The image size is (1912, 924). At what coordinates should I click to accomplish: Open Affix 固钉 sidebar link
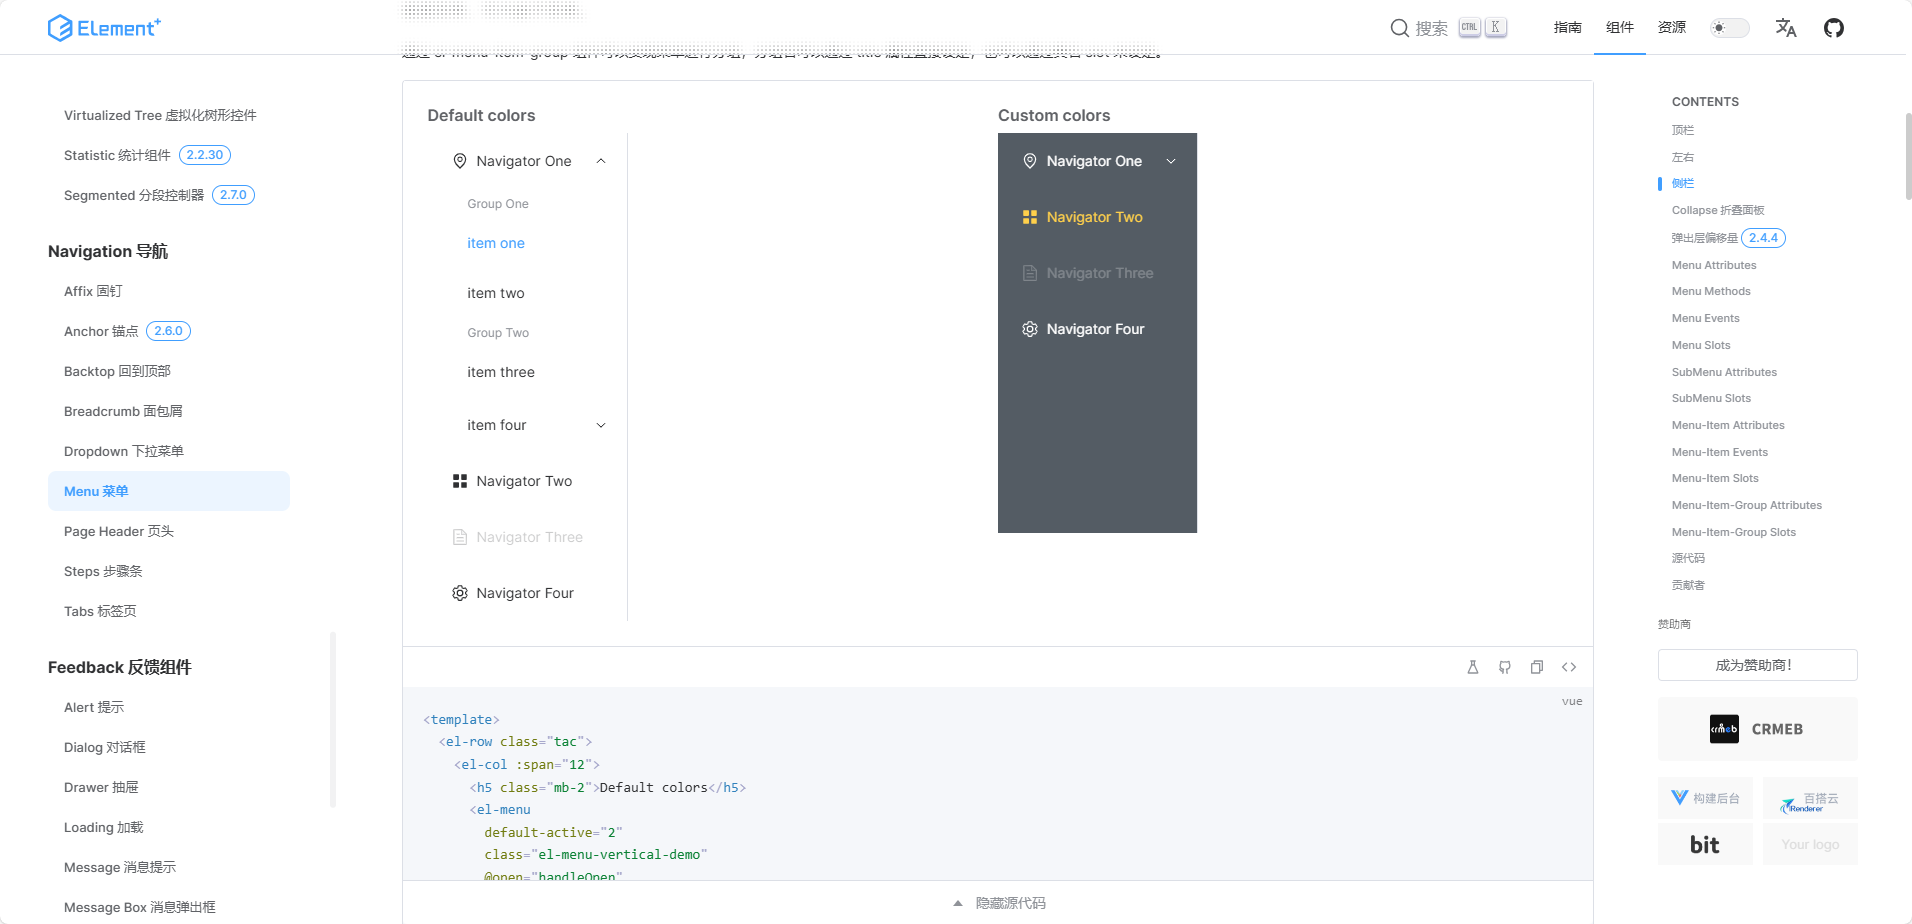point(93,291)
